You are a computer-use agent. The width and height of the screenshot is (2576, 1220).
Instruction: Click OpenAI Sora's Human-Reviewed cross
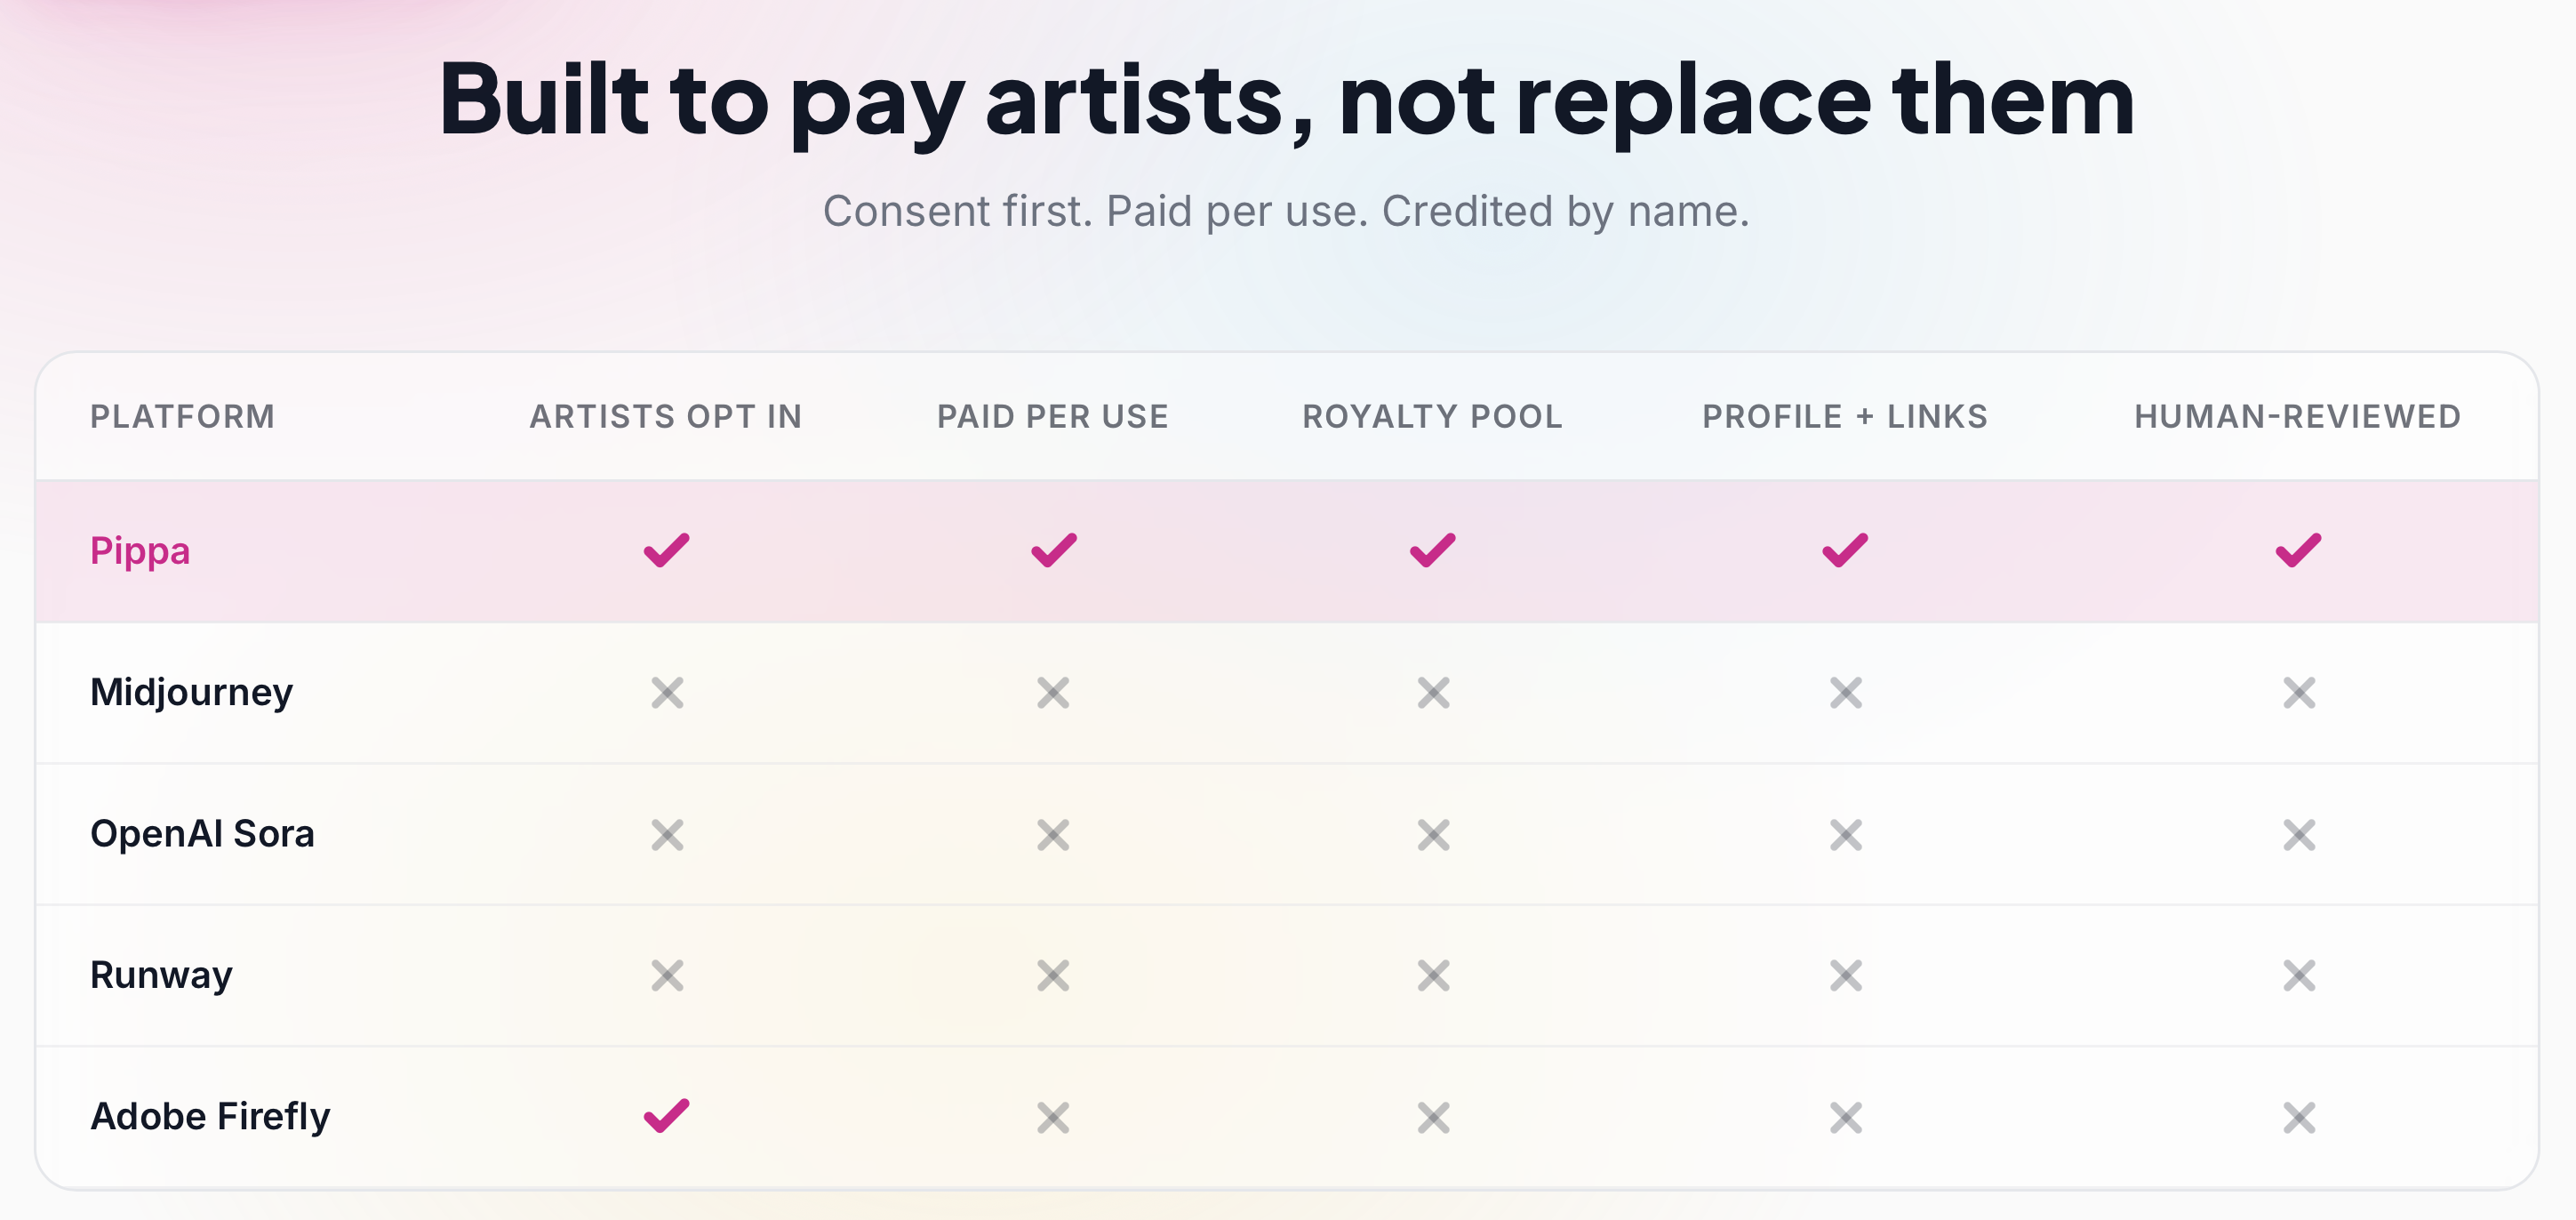[x=2299, y=834]
